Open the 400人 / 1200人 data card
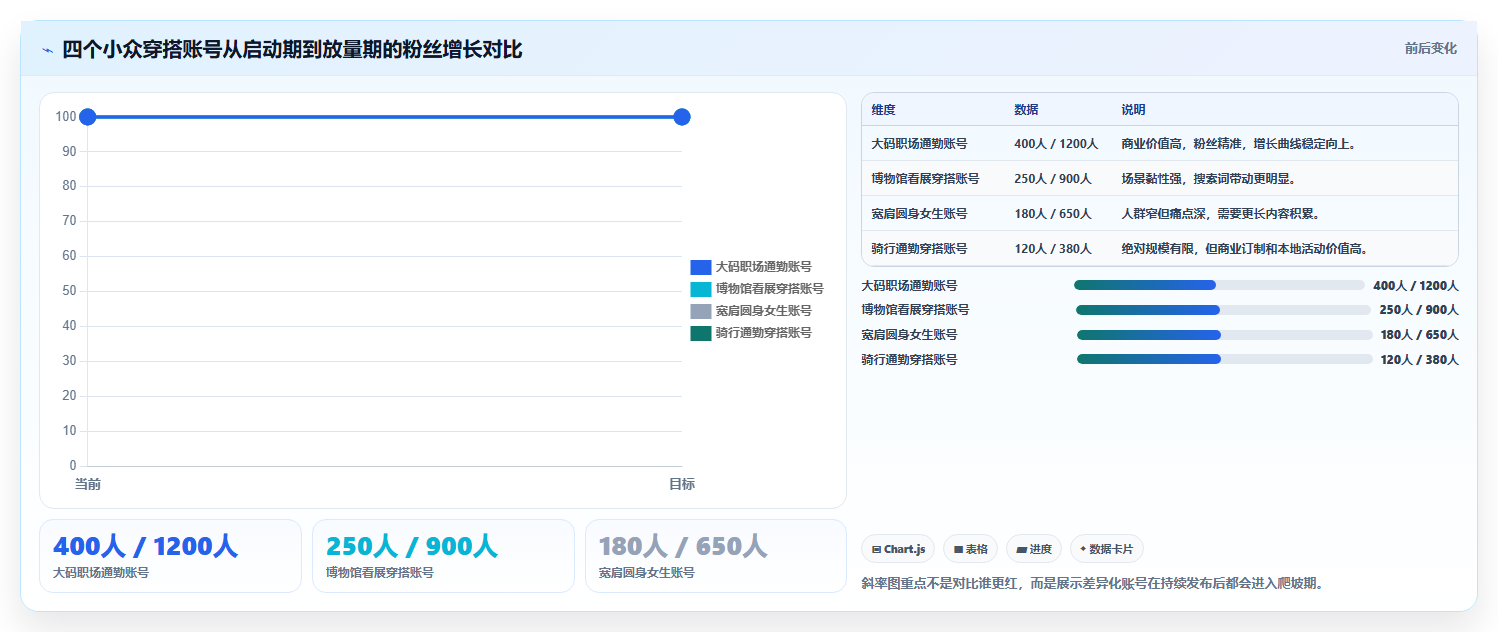Screen dimensions: 1498x632 170,556
